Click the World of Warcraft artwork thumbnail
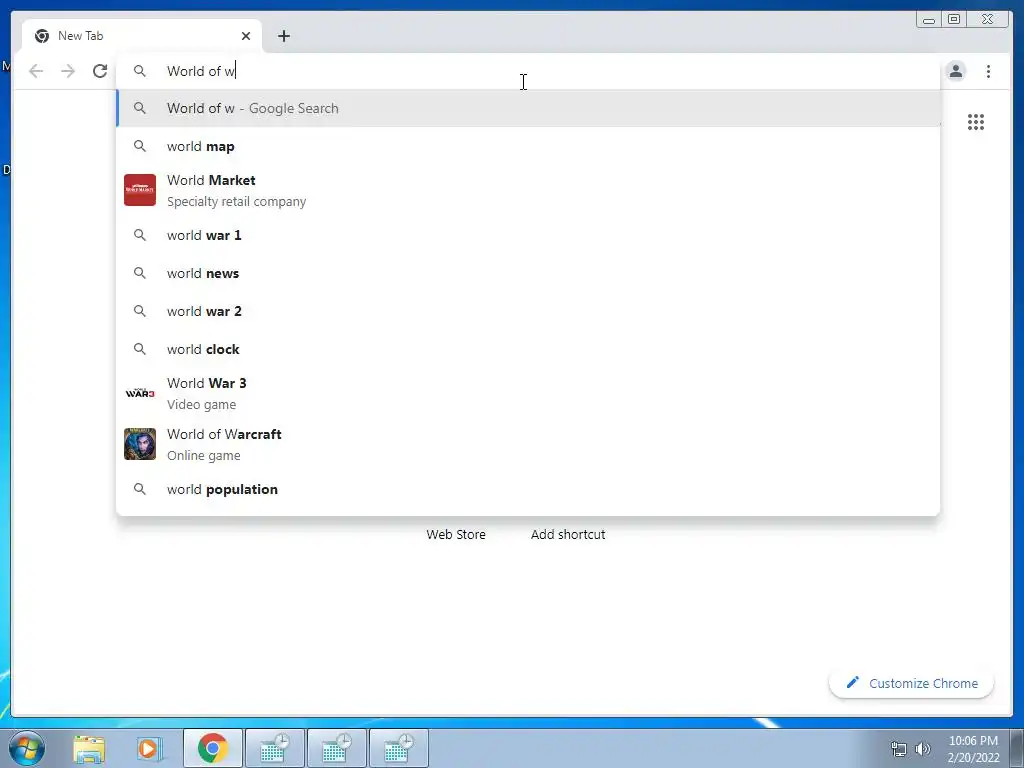The height and width of the screenshot is (768, 1024). [140, 444]
